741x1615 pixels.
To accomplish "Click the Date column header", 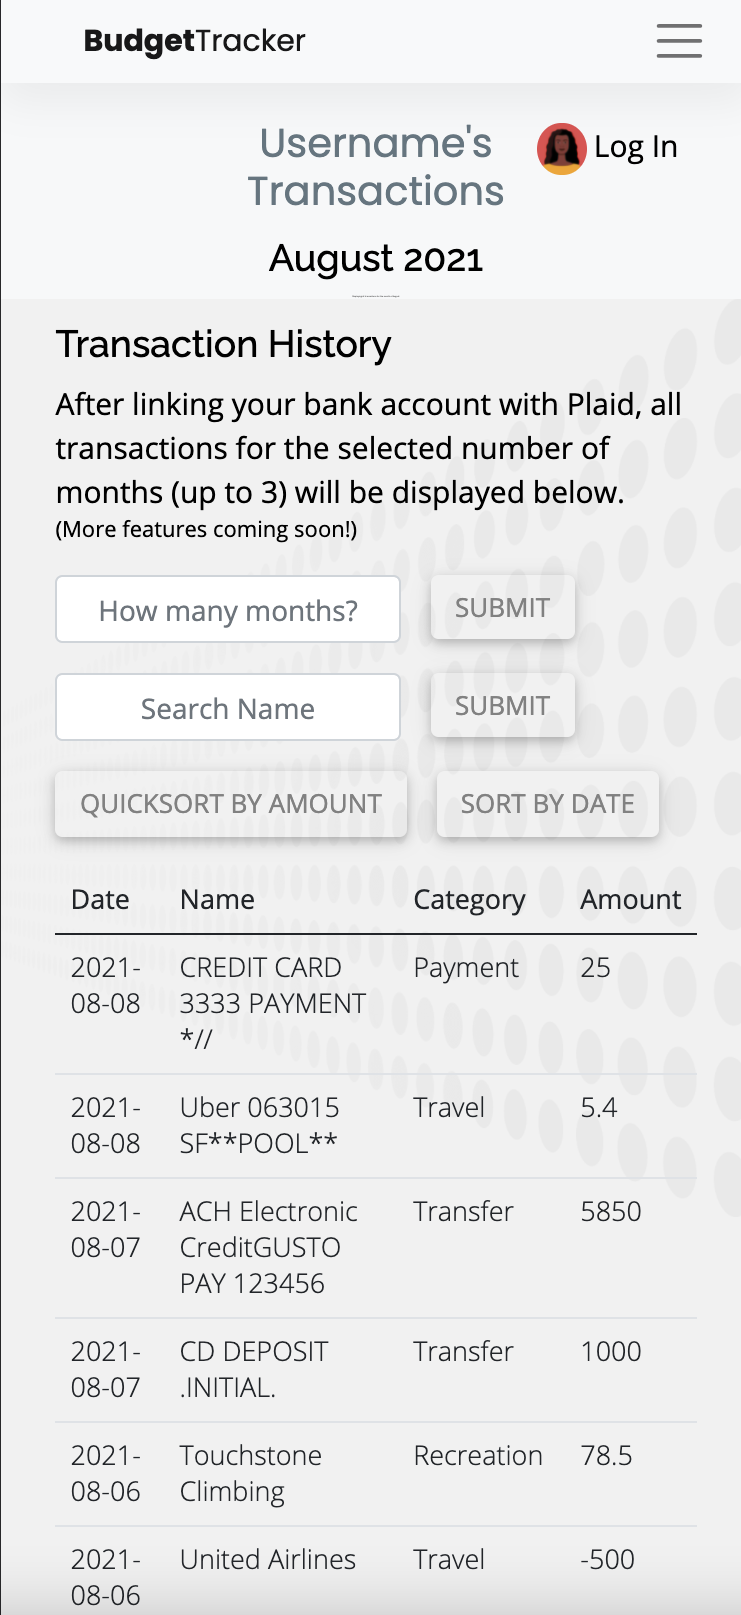I will 100,900.
